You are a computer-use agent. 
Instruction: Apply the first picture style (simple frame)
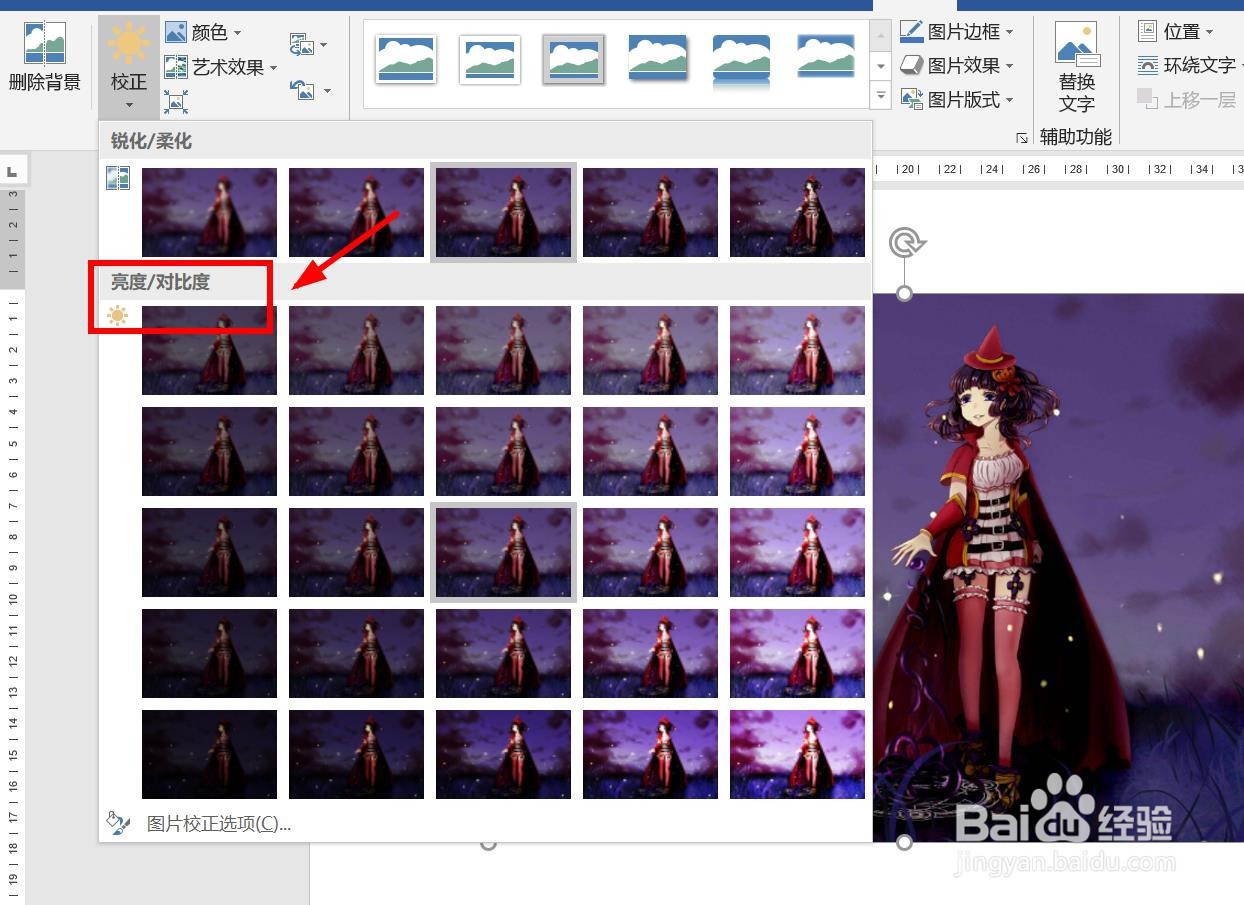tap(406, 58)
